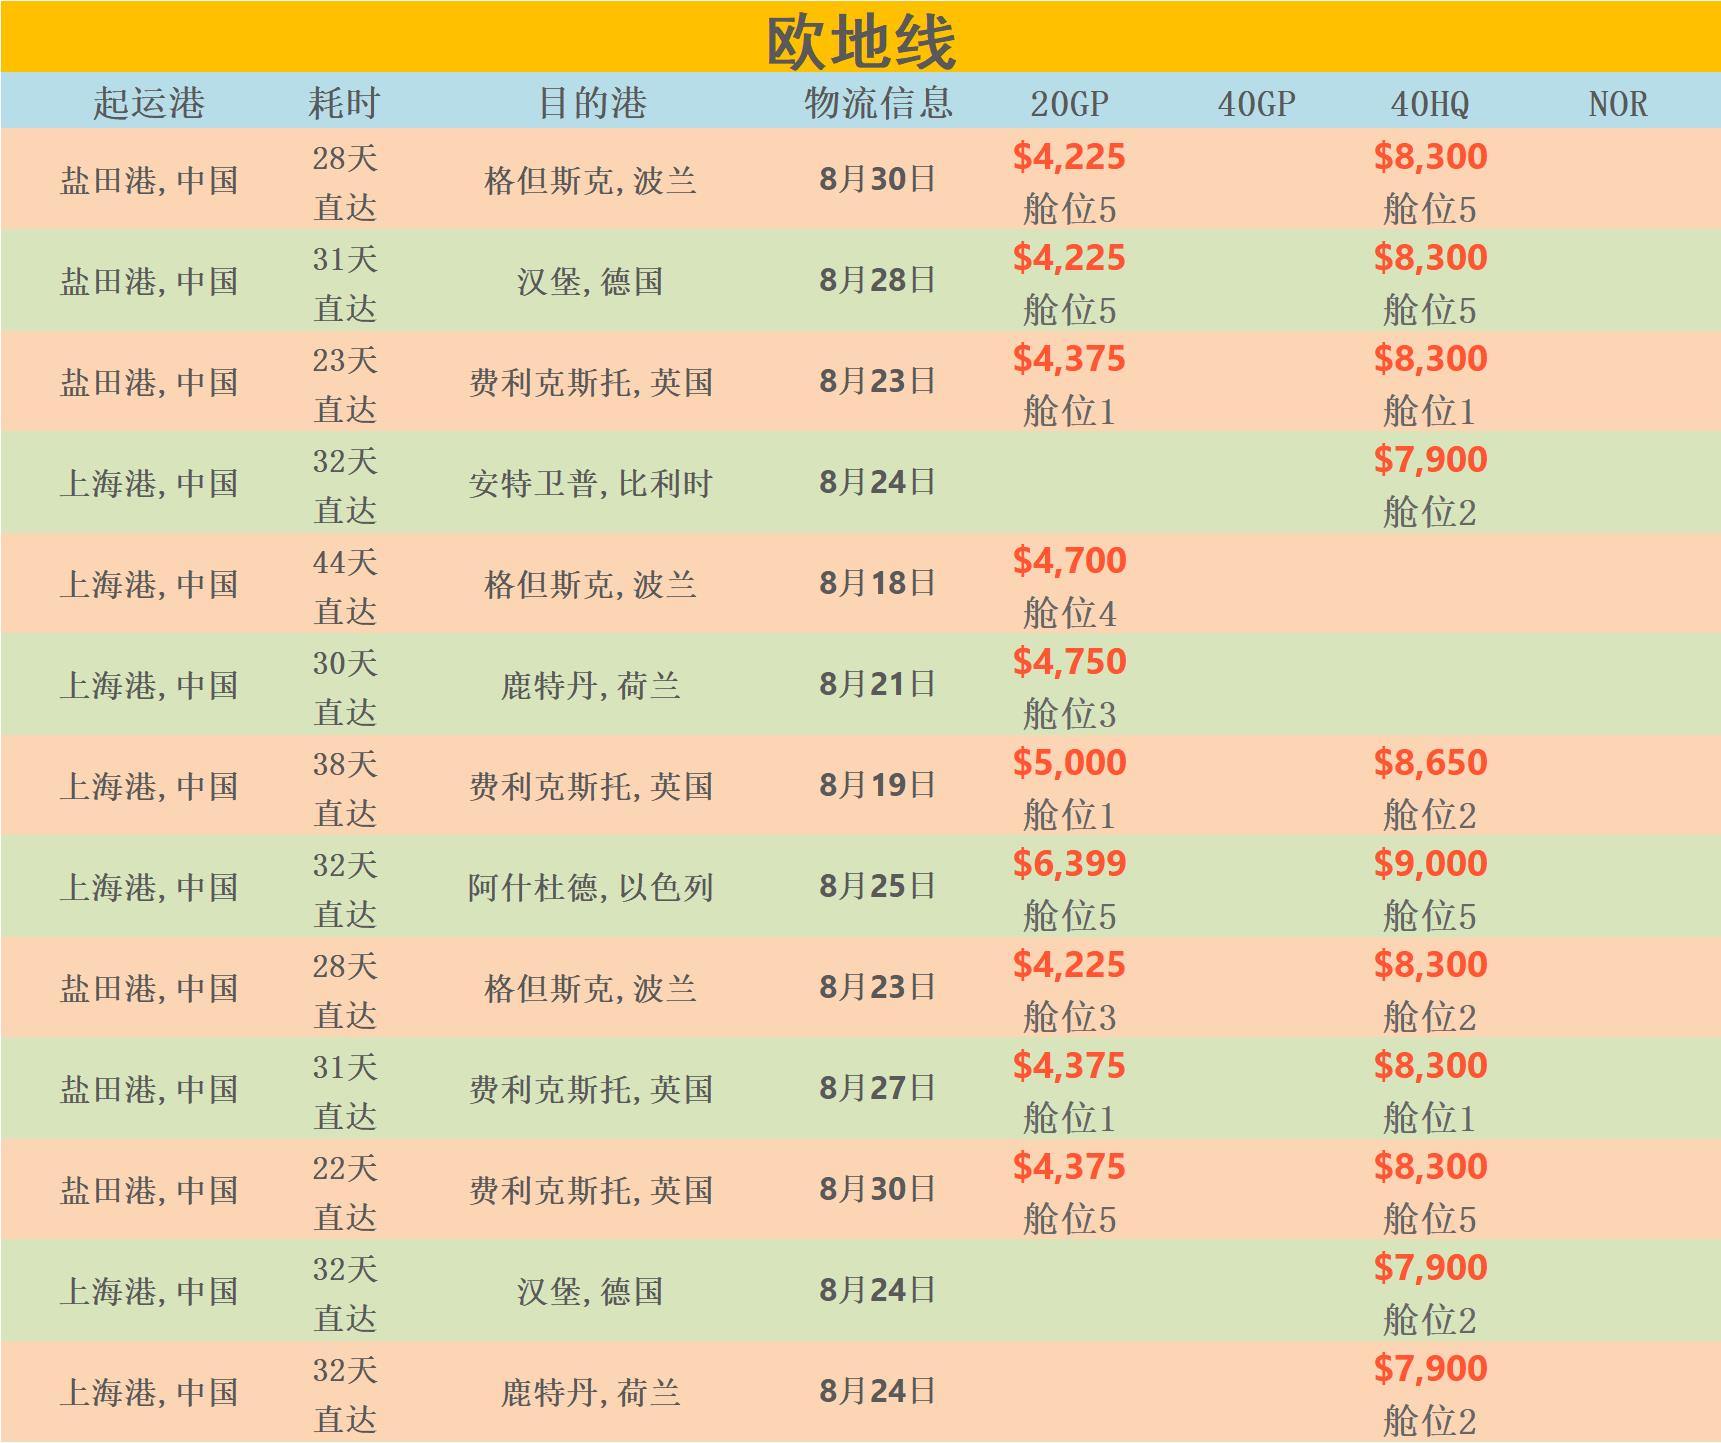Click the 40HQ column header
The width and height of the screenshot is (1721, 1443).
click(1430, 104)
